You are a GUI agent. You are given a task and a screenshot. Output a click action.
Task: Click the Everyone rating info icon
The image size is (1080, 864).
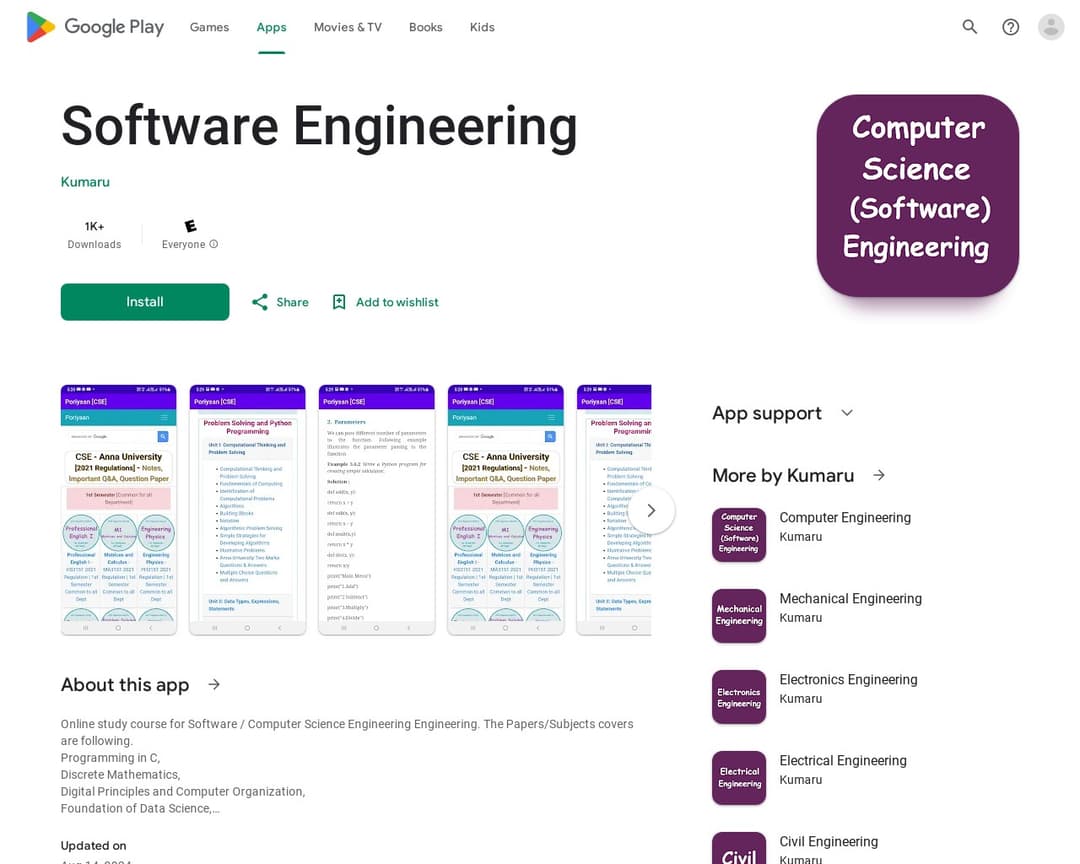214,244
